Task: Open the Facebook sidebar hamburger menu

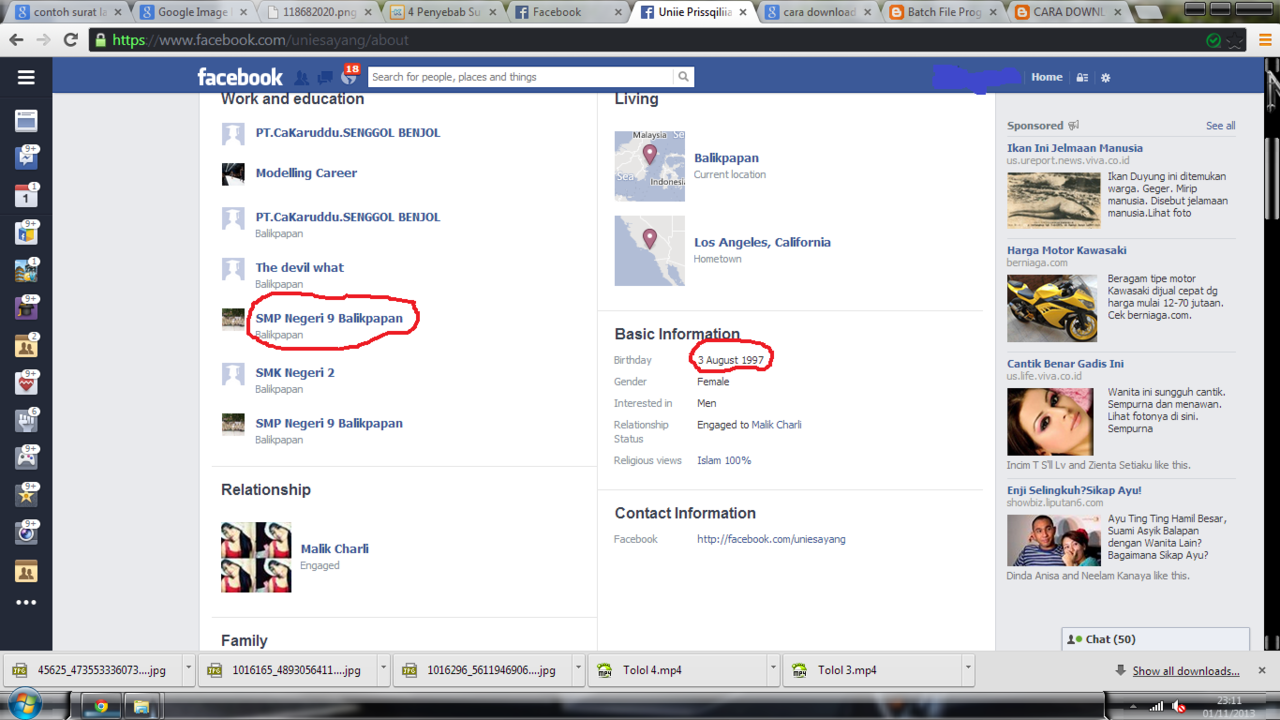Action: (x=26, y=77)
